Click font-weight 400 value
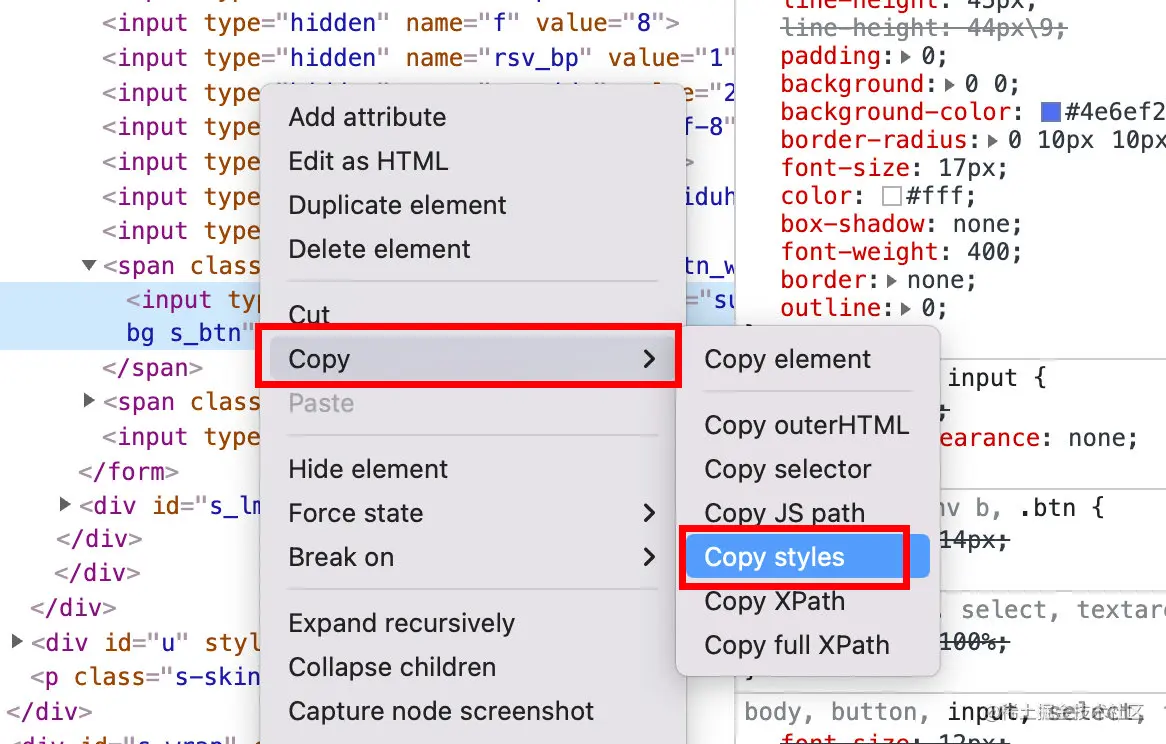Image resolution: width=1166 pixels, height=744 pixels. click(x=988, y=253)
